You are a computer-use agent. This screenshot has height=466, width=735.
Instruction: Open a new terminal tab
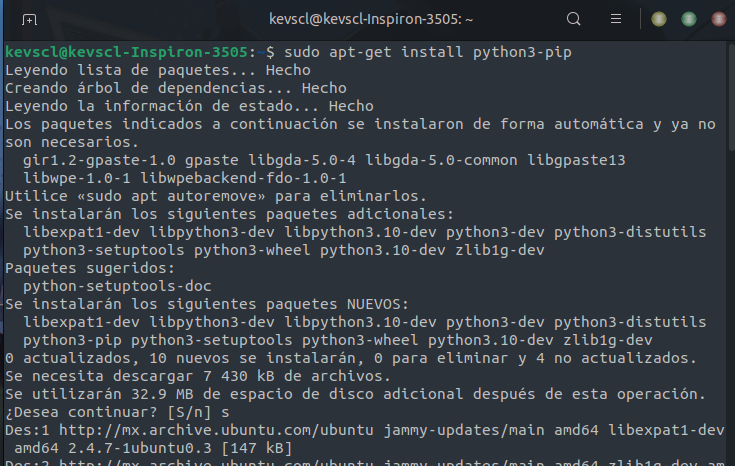click(x=29, y=20)
